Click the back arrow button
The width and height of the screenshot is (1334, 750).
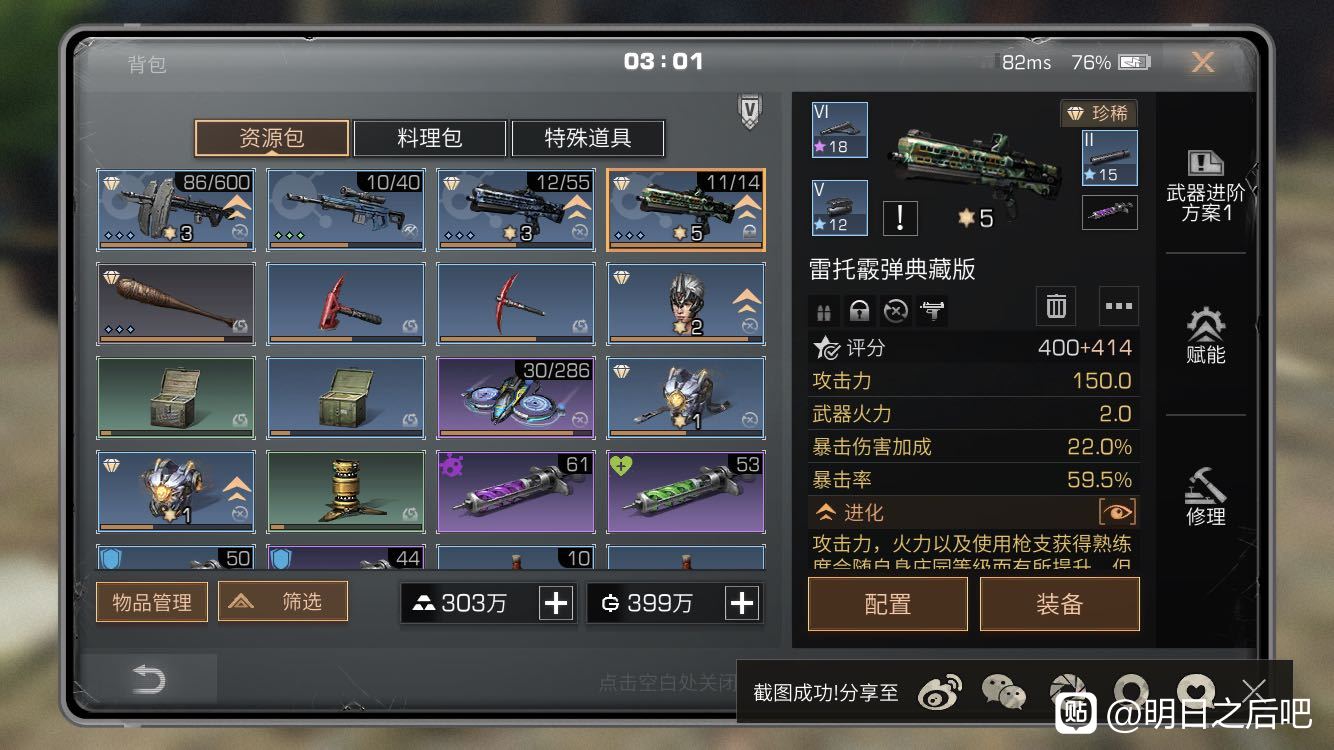point(148,680)
